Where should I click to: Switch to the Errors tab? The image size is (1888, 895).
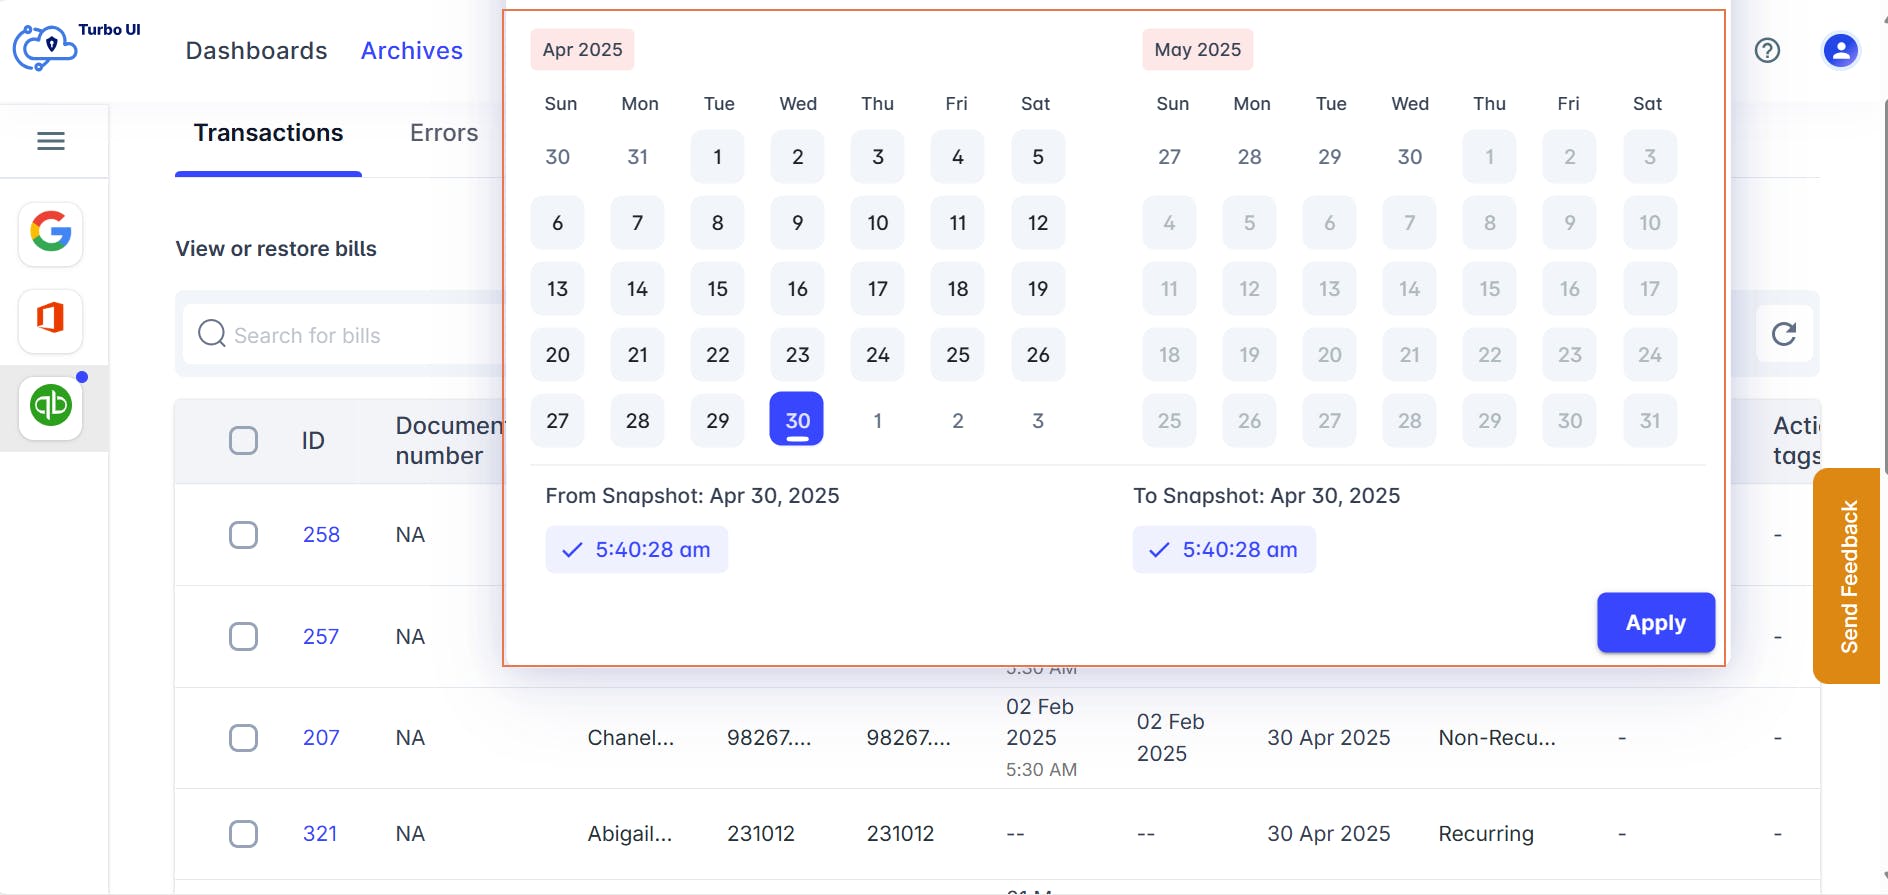(444, 133)
